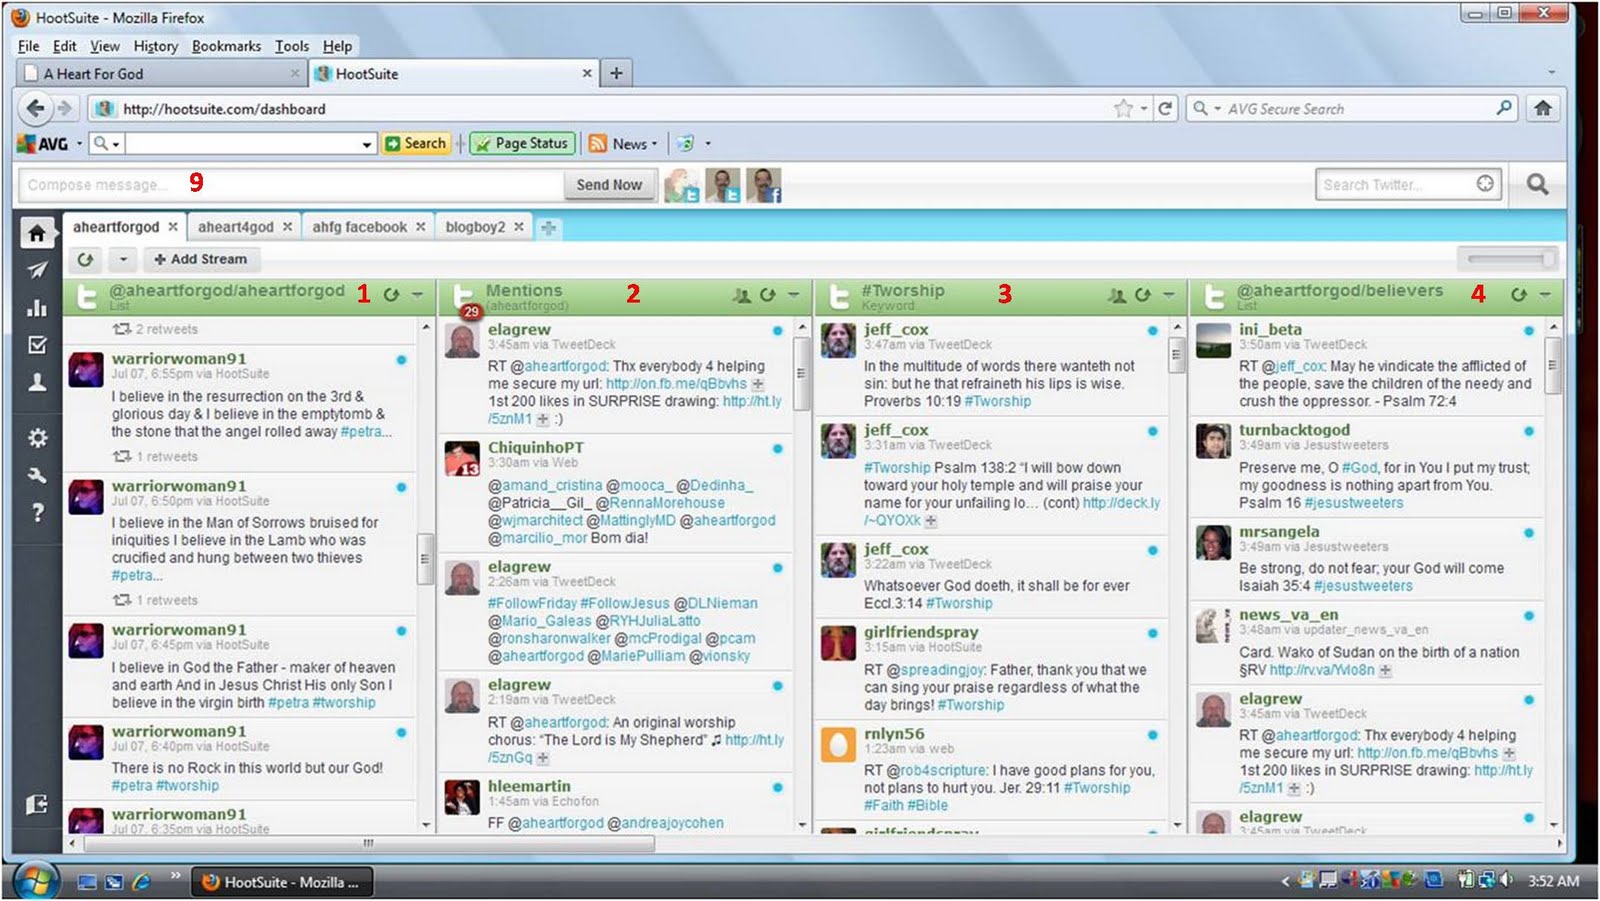Open the Home streams icon in sidebar

pos(37,233)
